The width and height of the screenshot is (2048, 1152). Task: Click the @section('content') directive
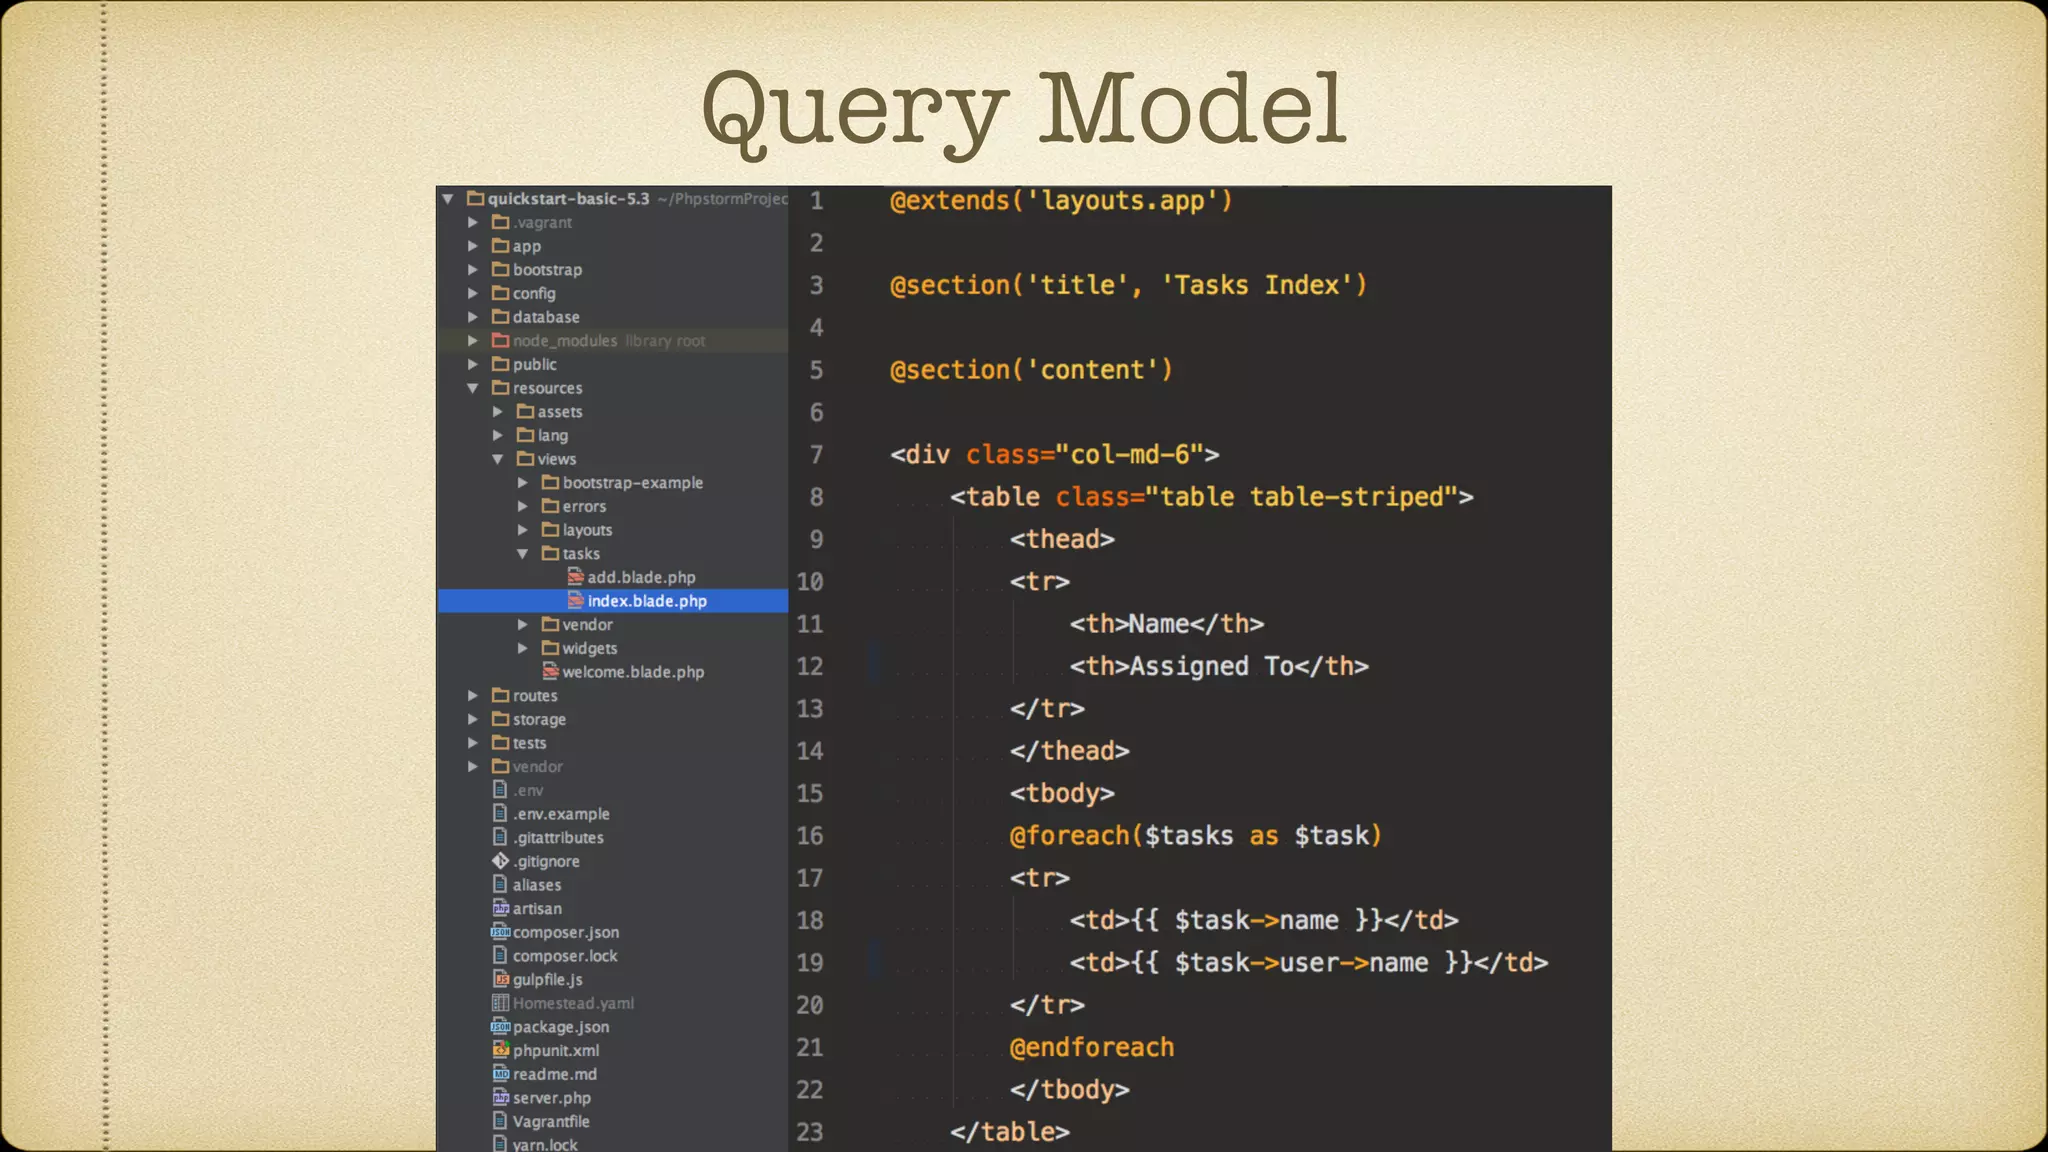click(x=1031, y=370)
